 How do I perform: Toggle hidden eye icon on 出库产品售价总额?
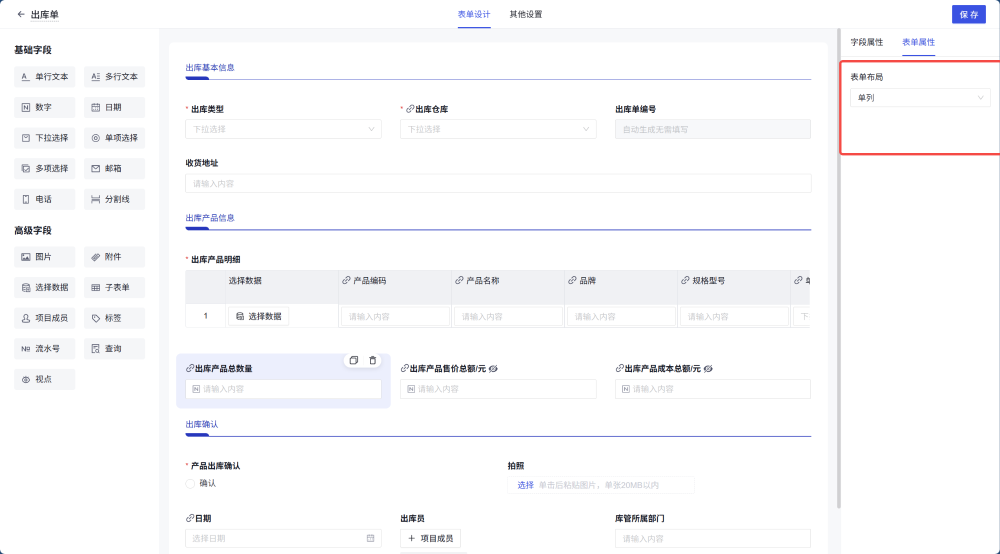point(493,368)
